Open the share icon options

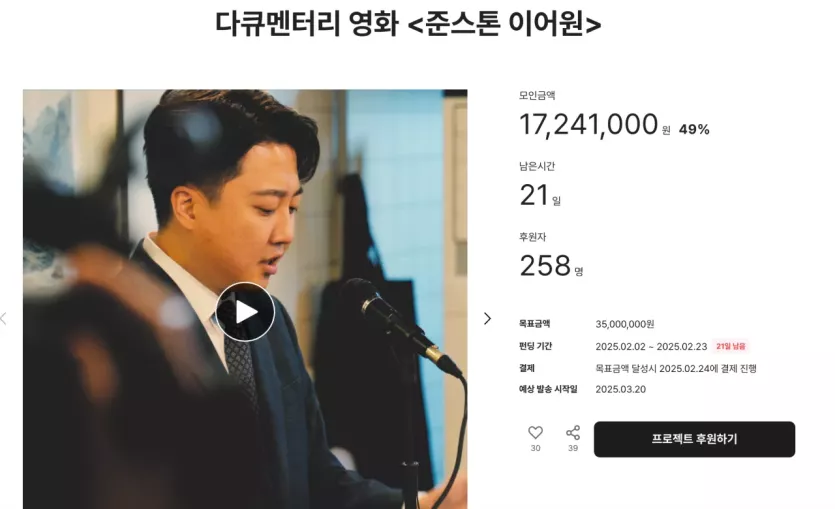[x=573, y=432]
